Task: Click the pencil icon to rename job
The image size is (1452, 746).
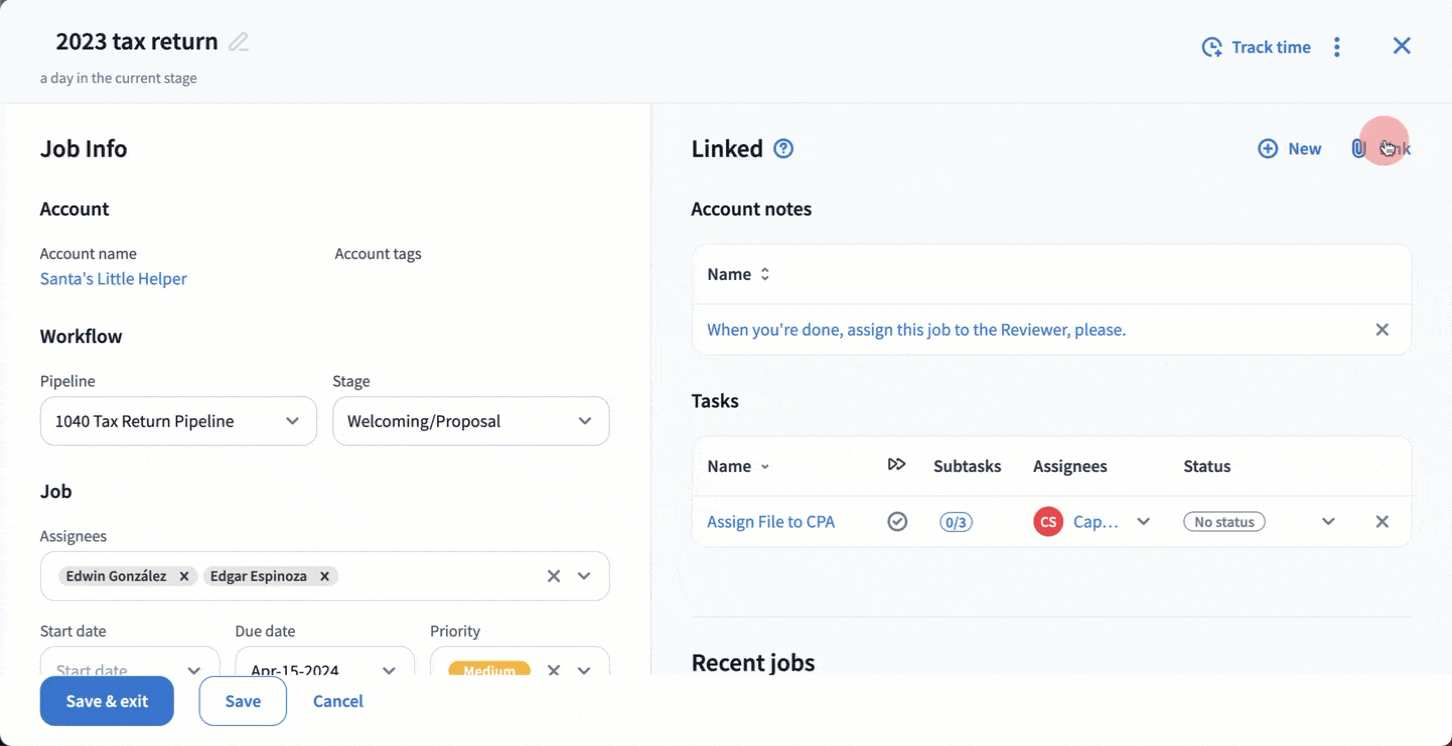Action: pos(238,42)
